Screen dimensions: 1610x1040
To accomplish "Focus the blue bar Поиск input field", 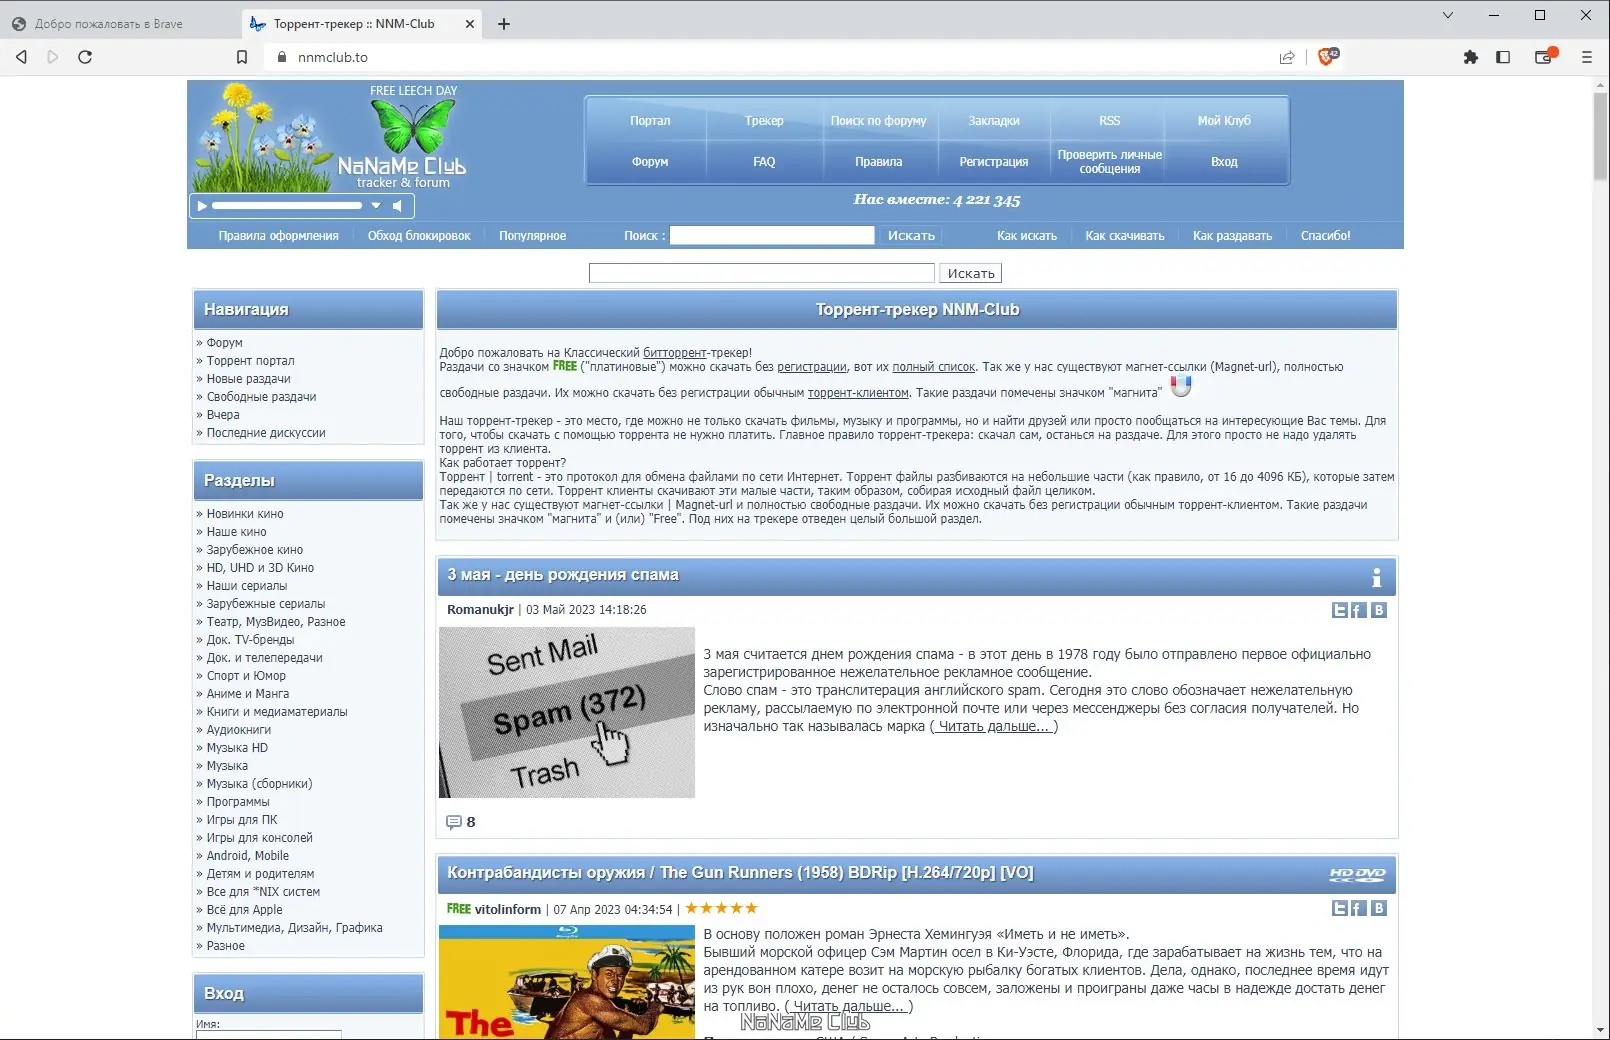I will pyautogui.click(x=772, y=235).
